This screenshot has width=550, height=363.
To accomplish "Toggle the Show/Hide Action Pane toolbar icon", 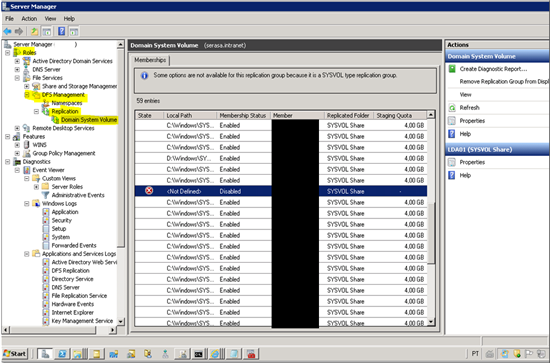I will [x=74, y=32].
